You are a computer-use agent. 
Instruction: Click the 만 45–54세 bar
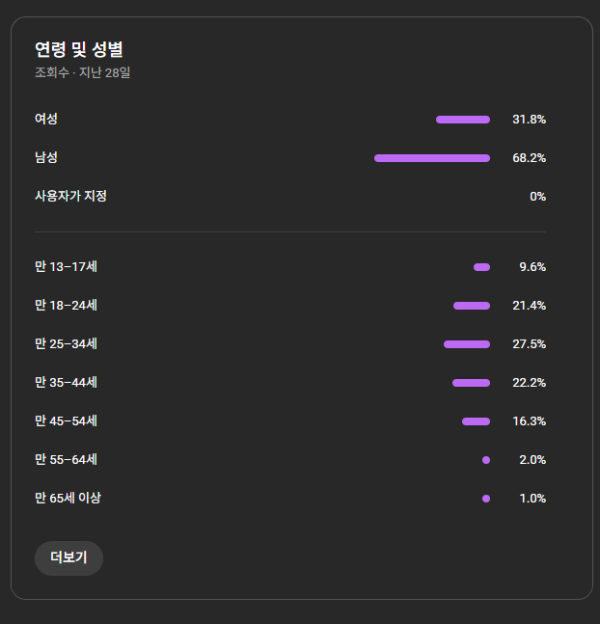pyautogui.click(x=476, y=421)
